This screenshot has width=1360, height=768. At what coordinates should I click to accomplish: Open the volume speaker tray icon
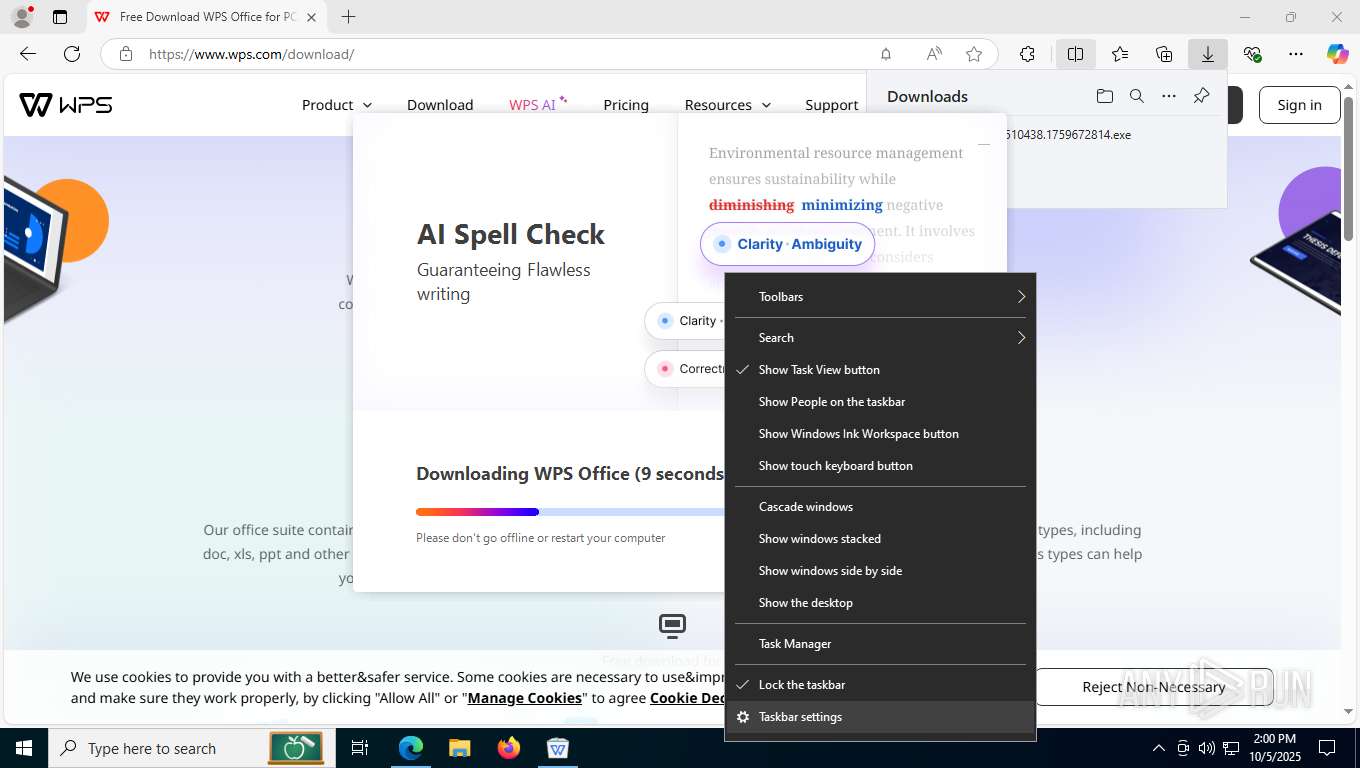click(1207, 748)
